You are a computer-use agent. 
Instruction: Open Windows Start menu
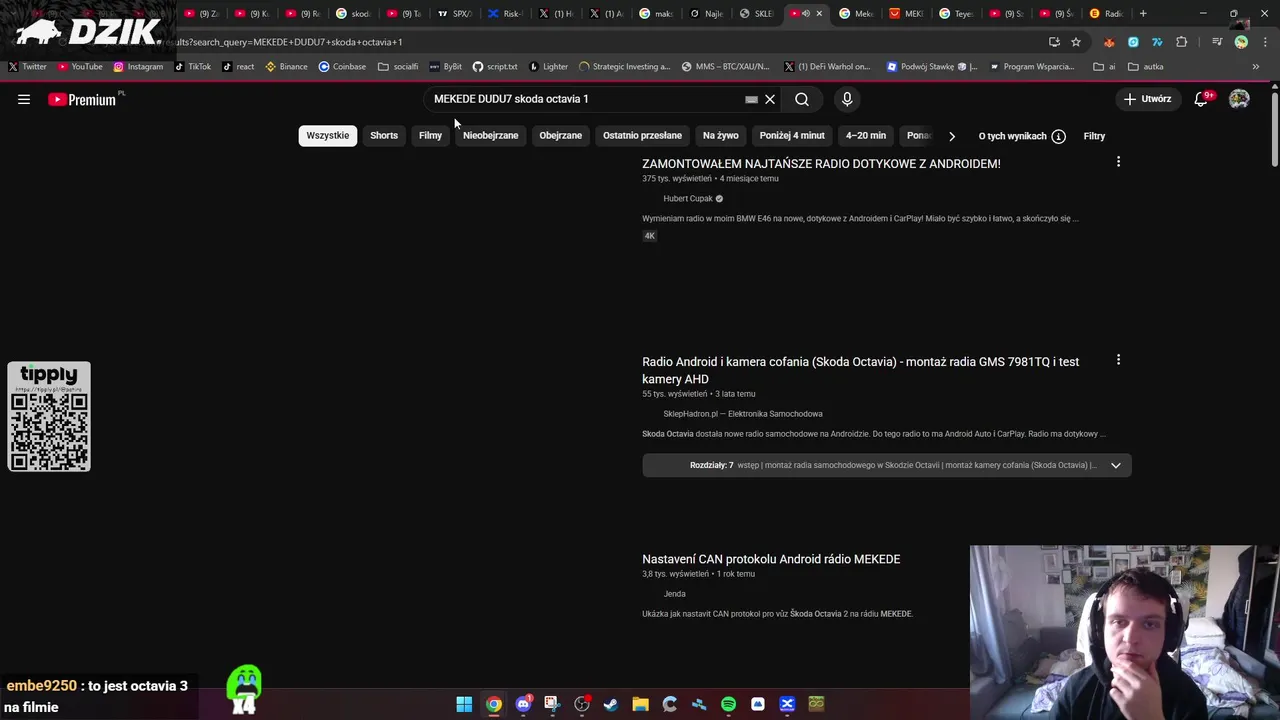(464, 704)
